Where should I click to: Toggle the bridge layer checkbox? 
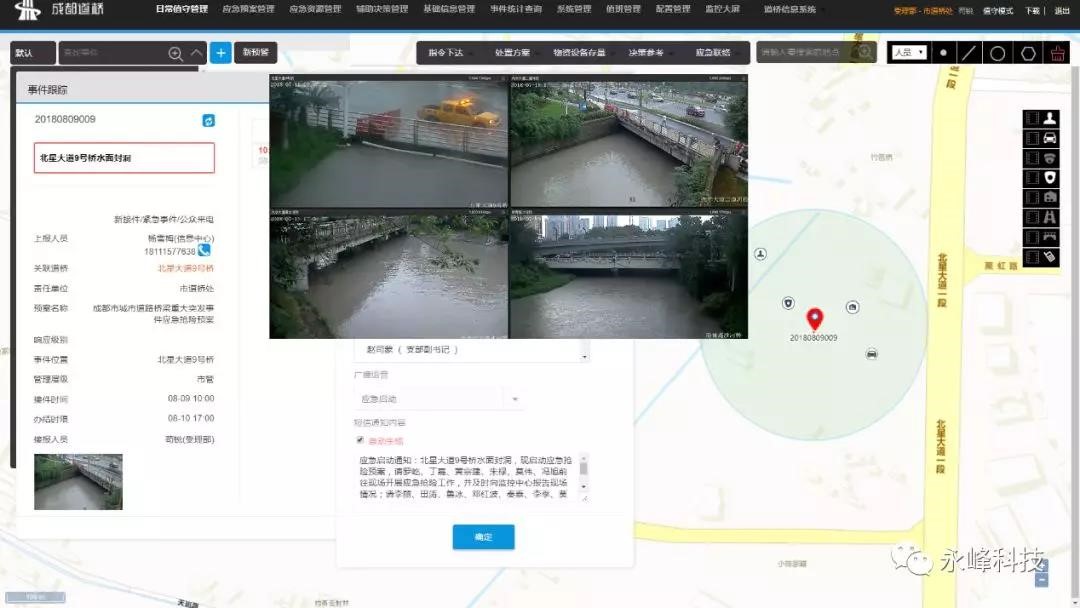click(1032, 237)
